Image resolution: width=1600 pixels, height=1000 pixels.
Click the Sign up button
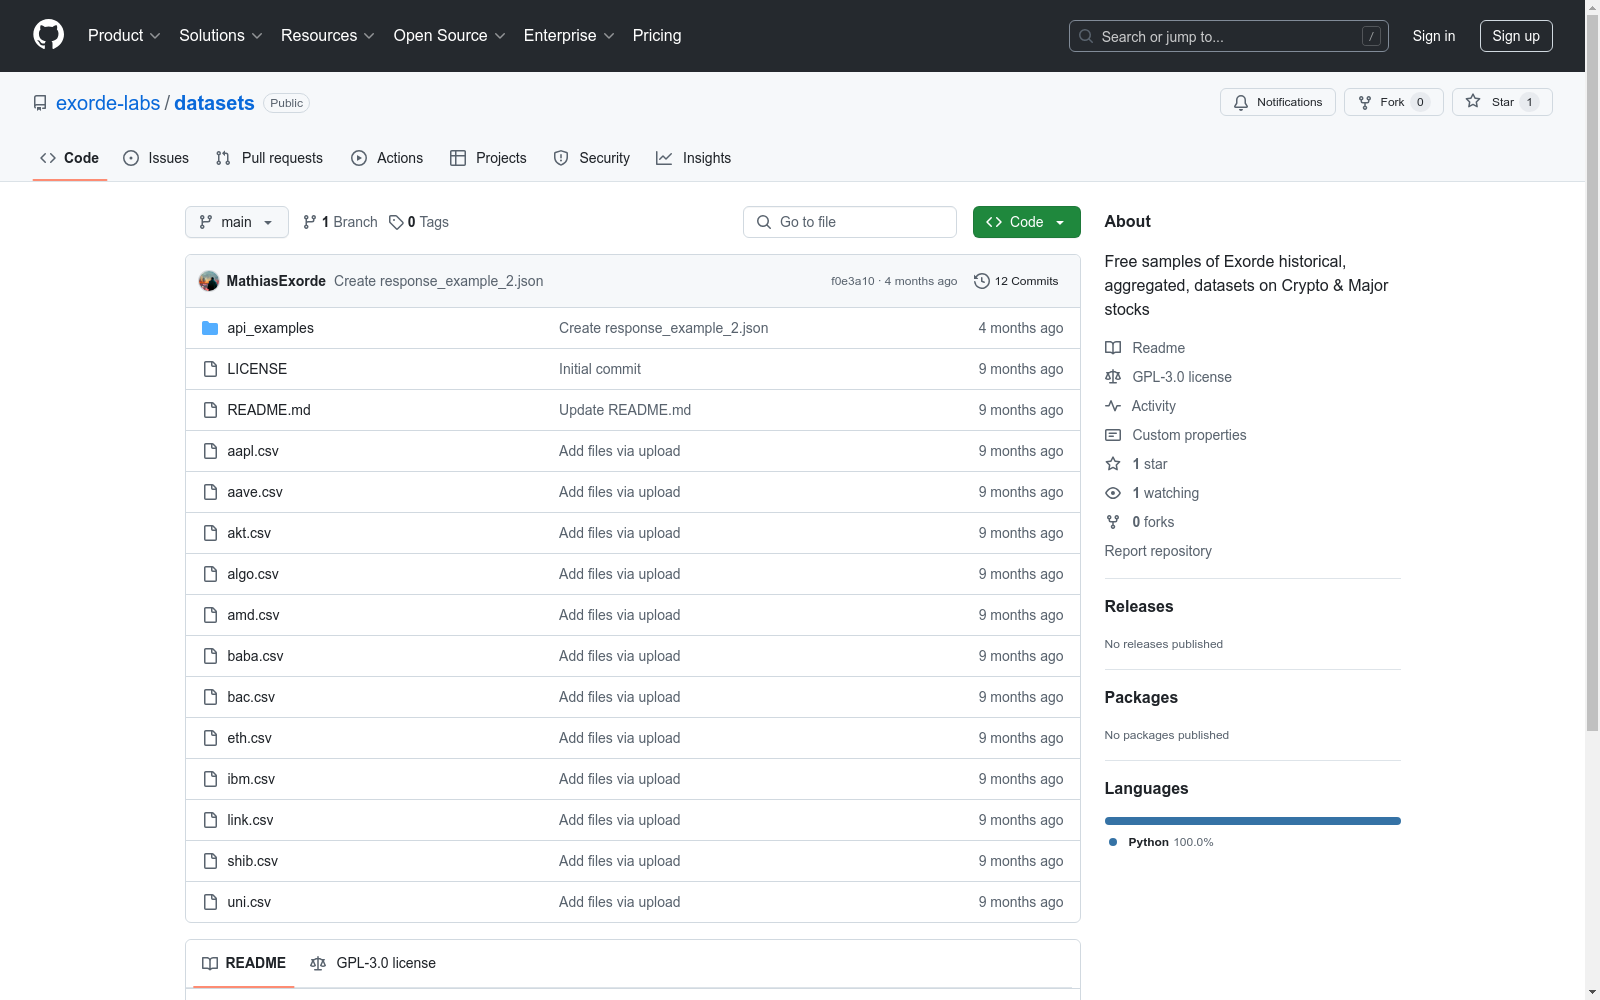[1516, 36]
